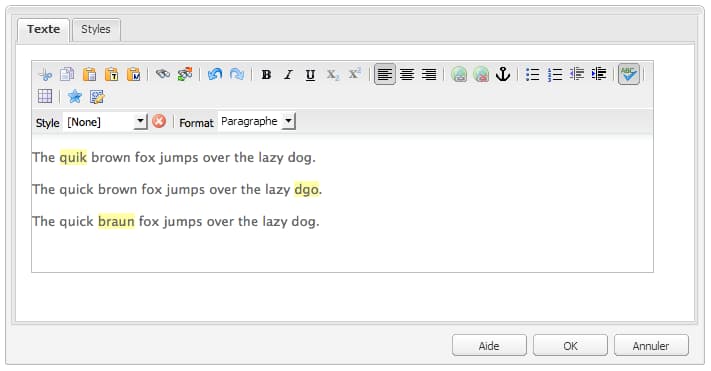Click Paste from Word icon
The height and width of the screenshot is (371, 711).
click(x=134, y=74)
